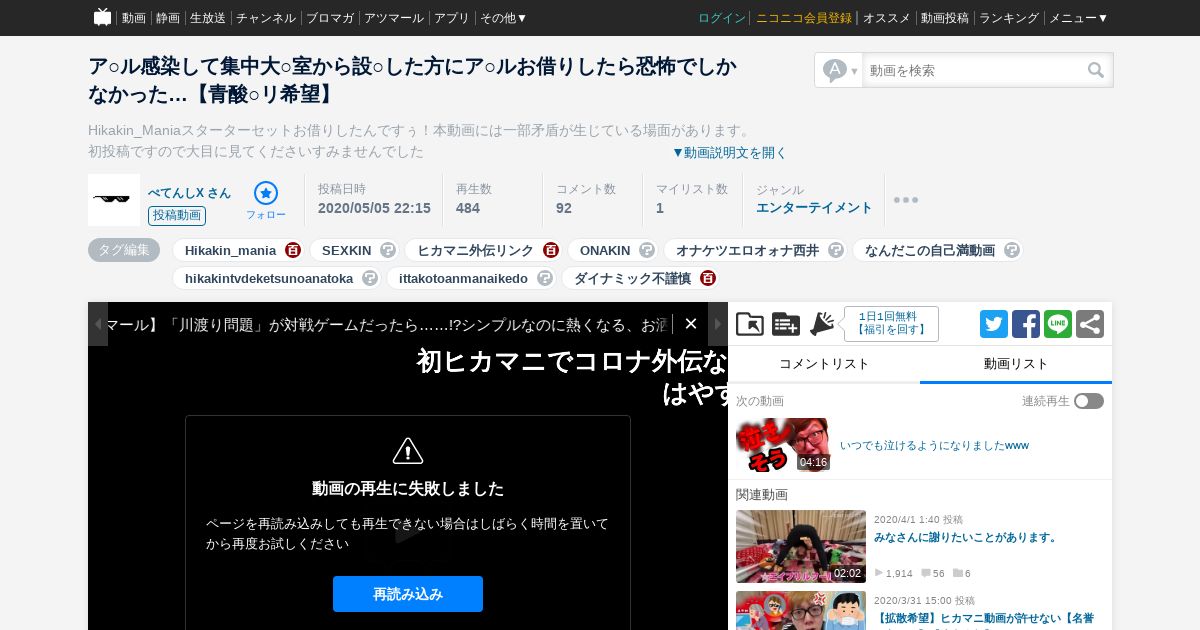The image size is (1200, 630).
Task: Open dictionary icon for ダイナミック不謹慎
Action: [708, 278]
